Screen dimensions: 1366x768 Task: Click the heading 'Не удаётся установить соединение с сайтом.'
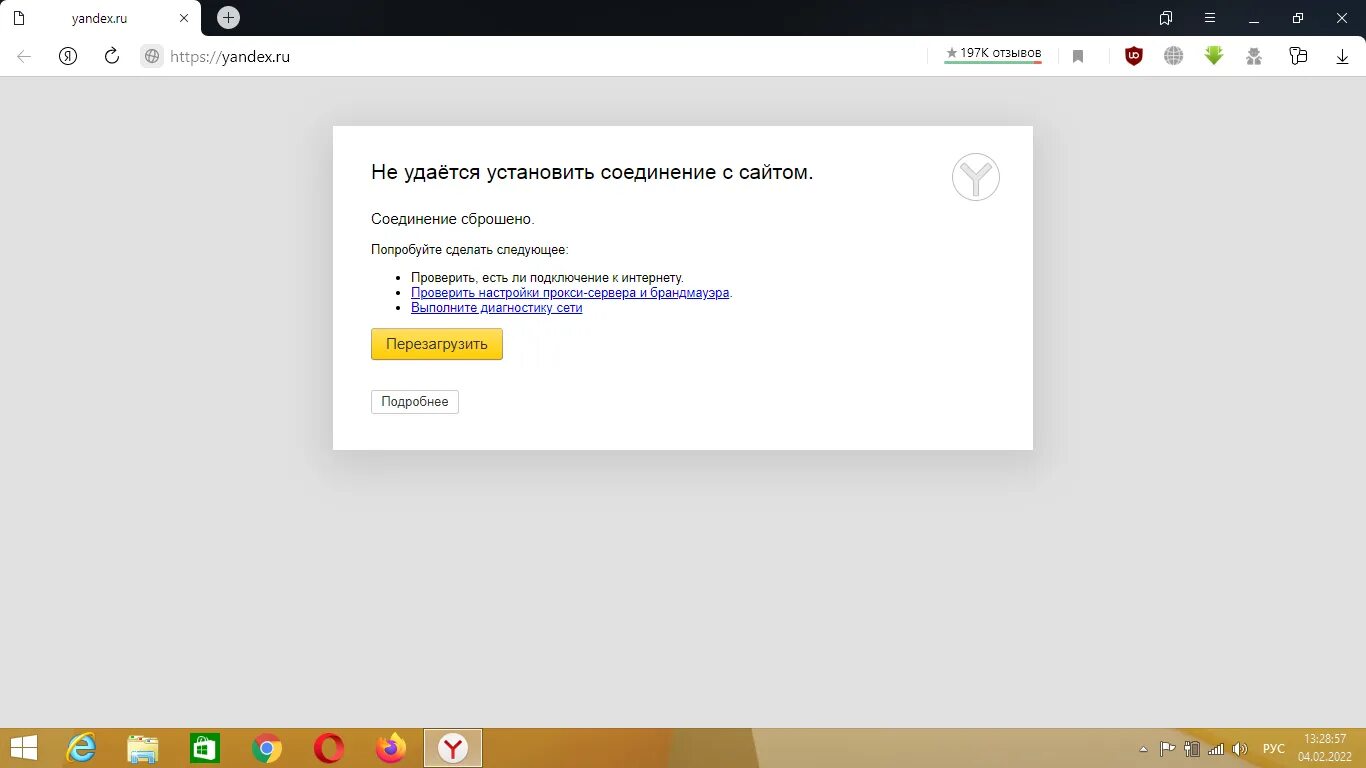[x=592, y=172]
